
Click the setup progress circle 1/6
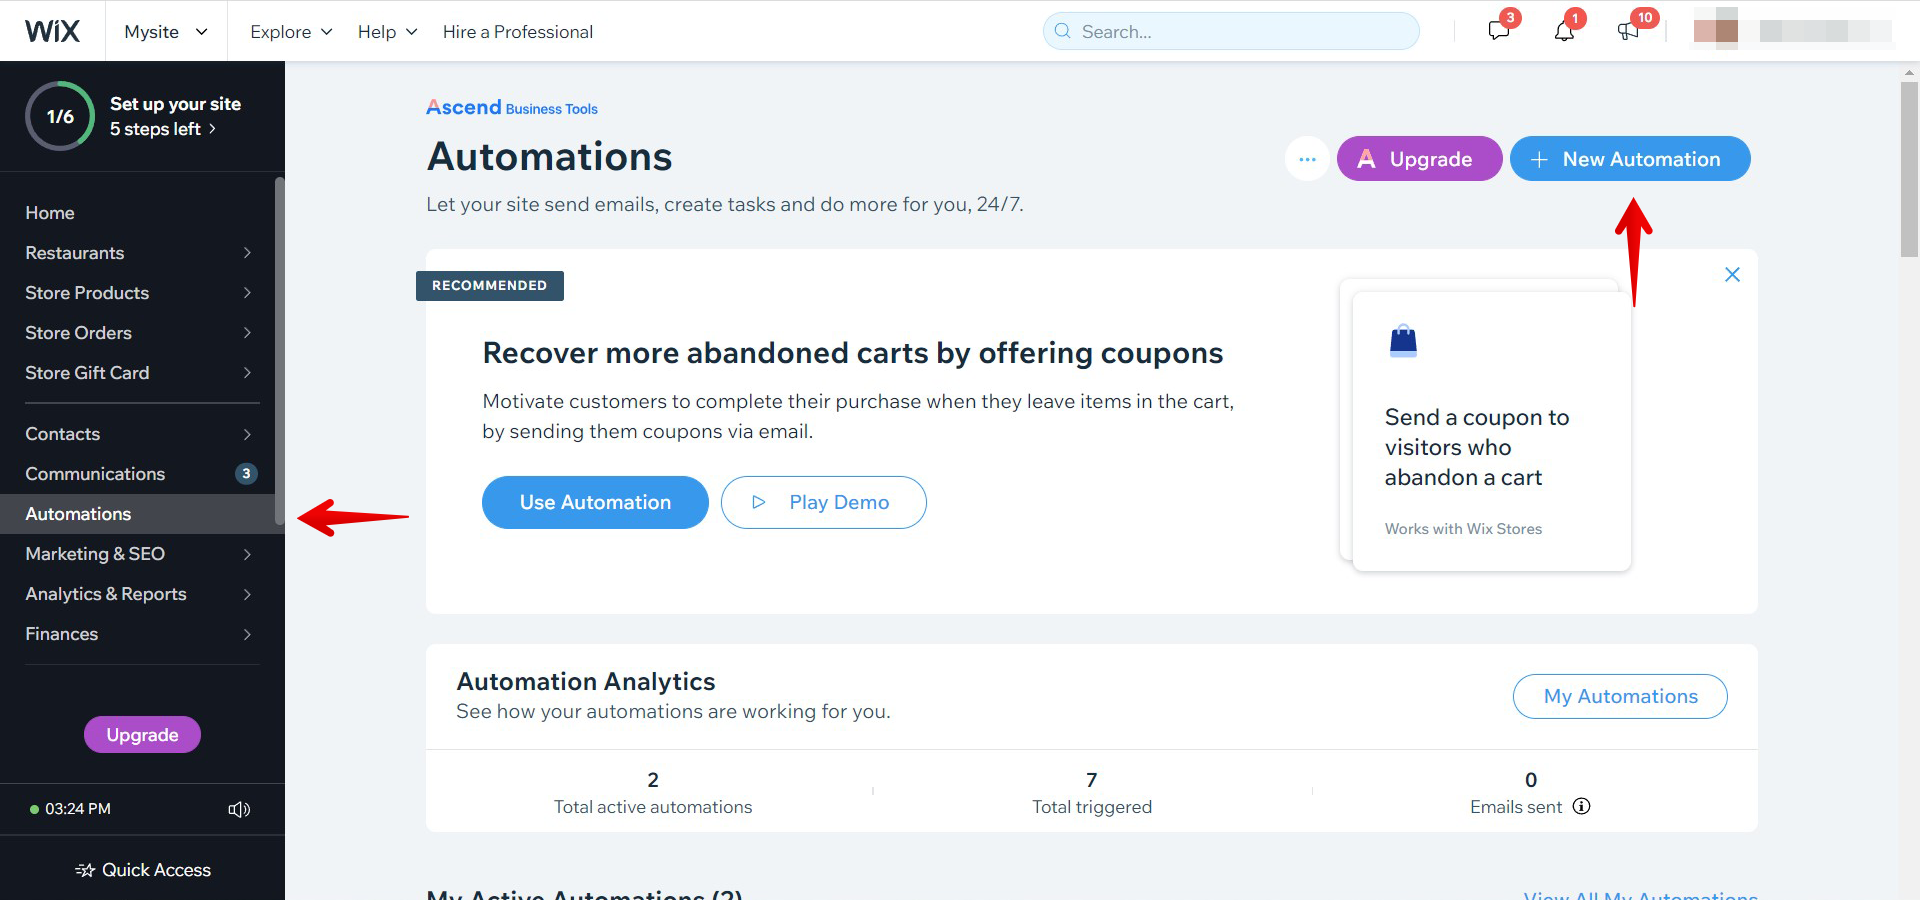(60, 116)
